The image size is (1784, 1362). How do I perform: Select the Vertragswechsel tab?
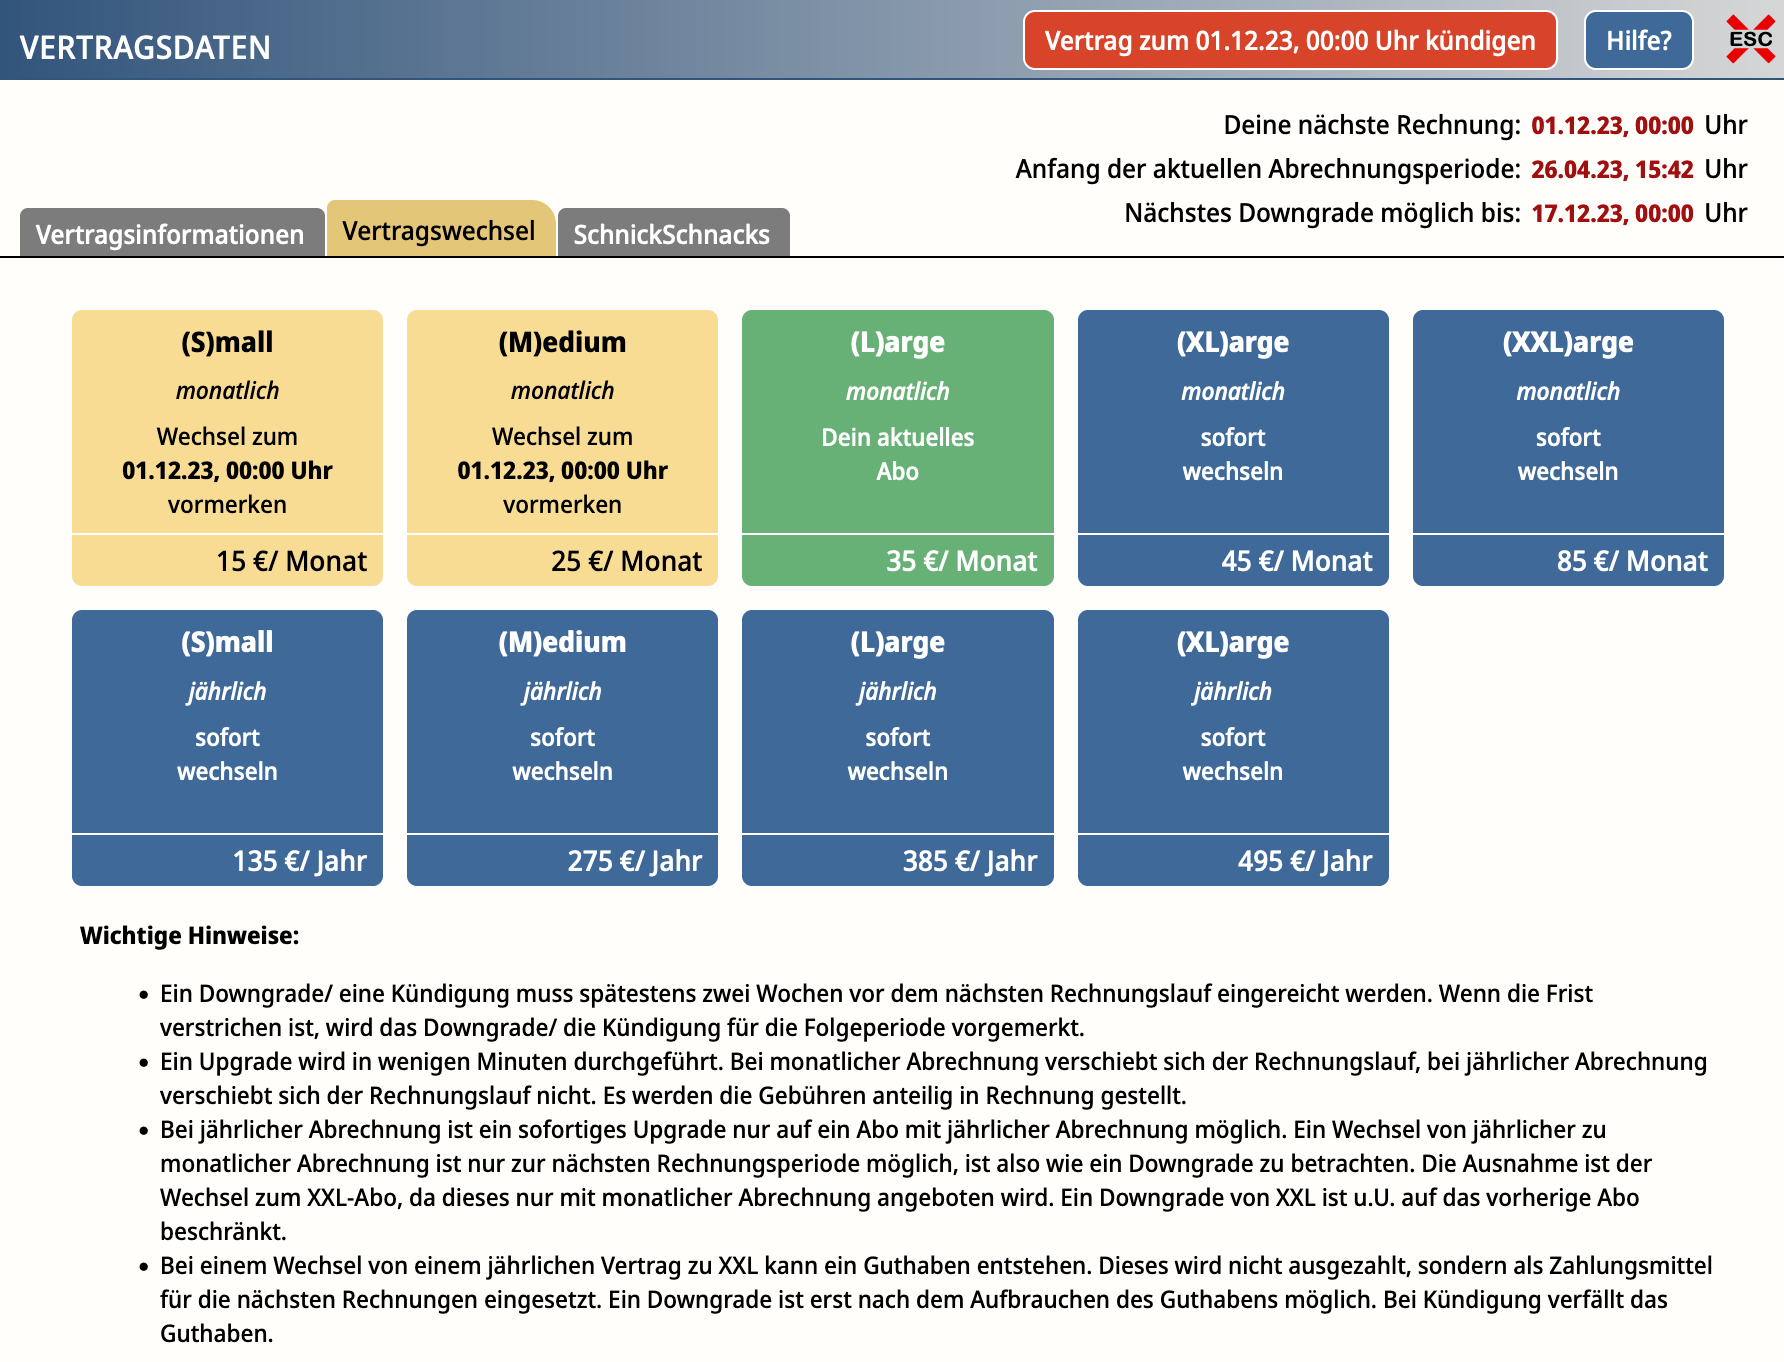click(440, 230)
